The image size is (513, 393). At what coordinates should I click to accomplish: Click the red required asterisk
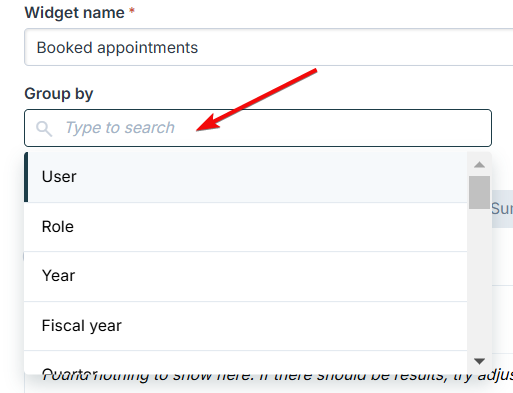(132, 11)
